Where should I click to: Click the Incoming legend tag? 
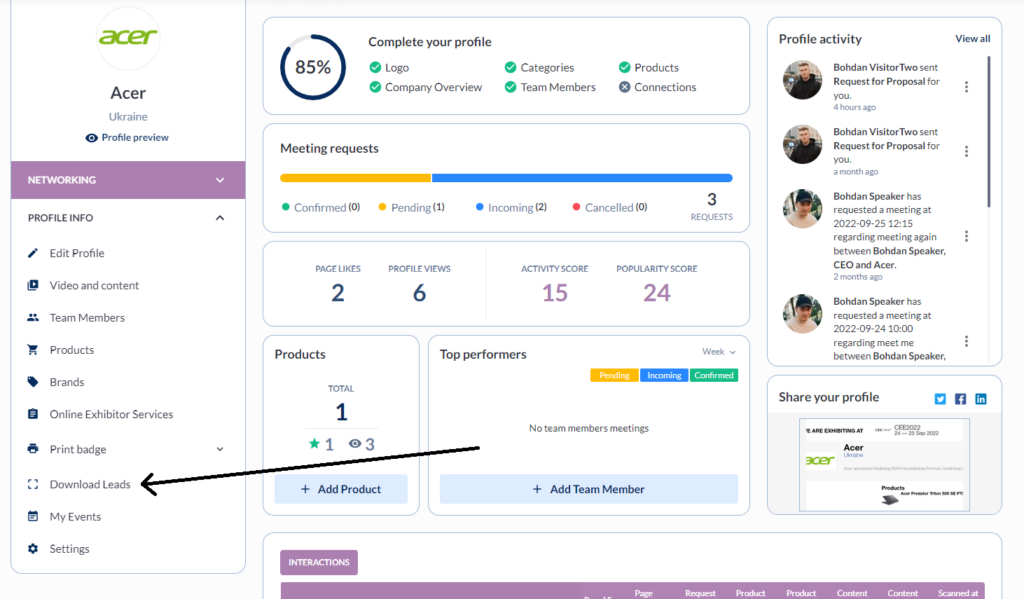(x=664, y=376)
